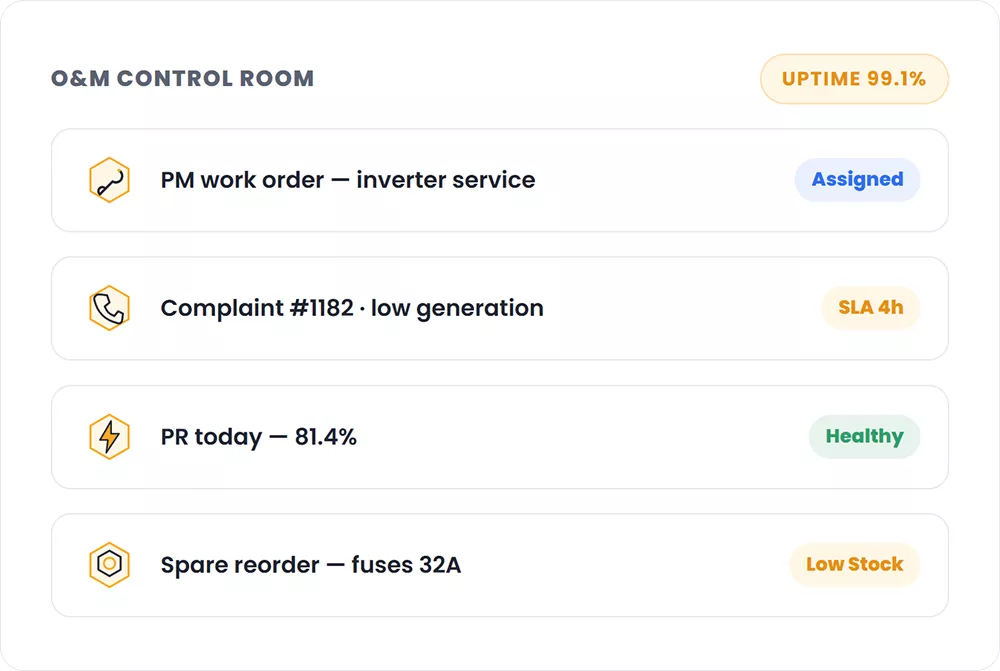Click the Assigned status badge
The height and width of the screenshot is (671, 1000).
pyautogui.click(x=857, y=180)
